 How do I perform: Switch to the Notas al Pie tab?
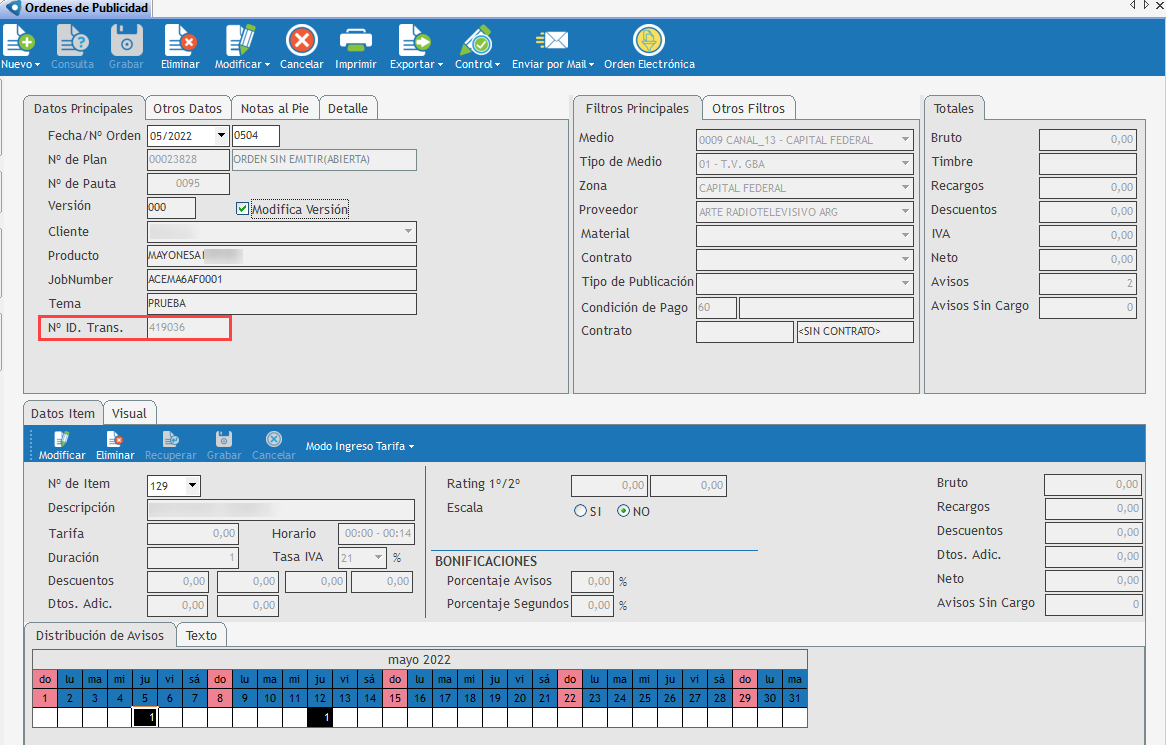pos(274,109)
